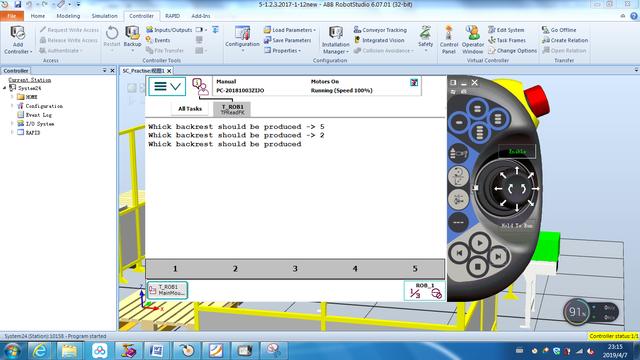Expand the HOME folder node
Viewport: 640px width, 360px height.
[12, 97]
